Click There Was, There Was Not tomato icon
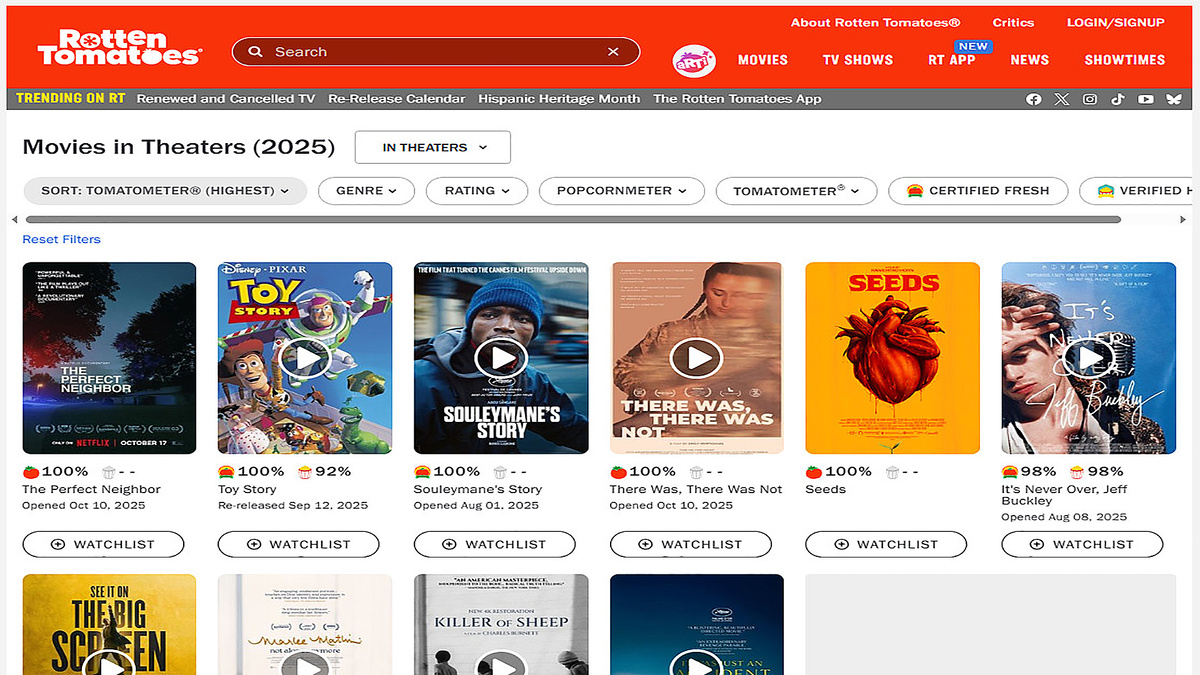The image size is (1200, 675). tap(618, 472)
